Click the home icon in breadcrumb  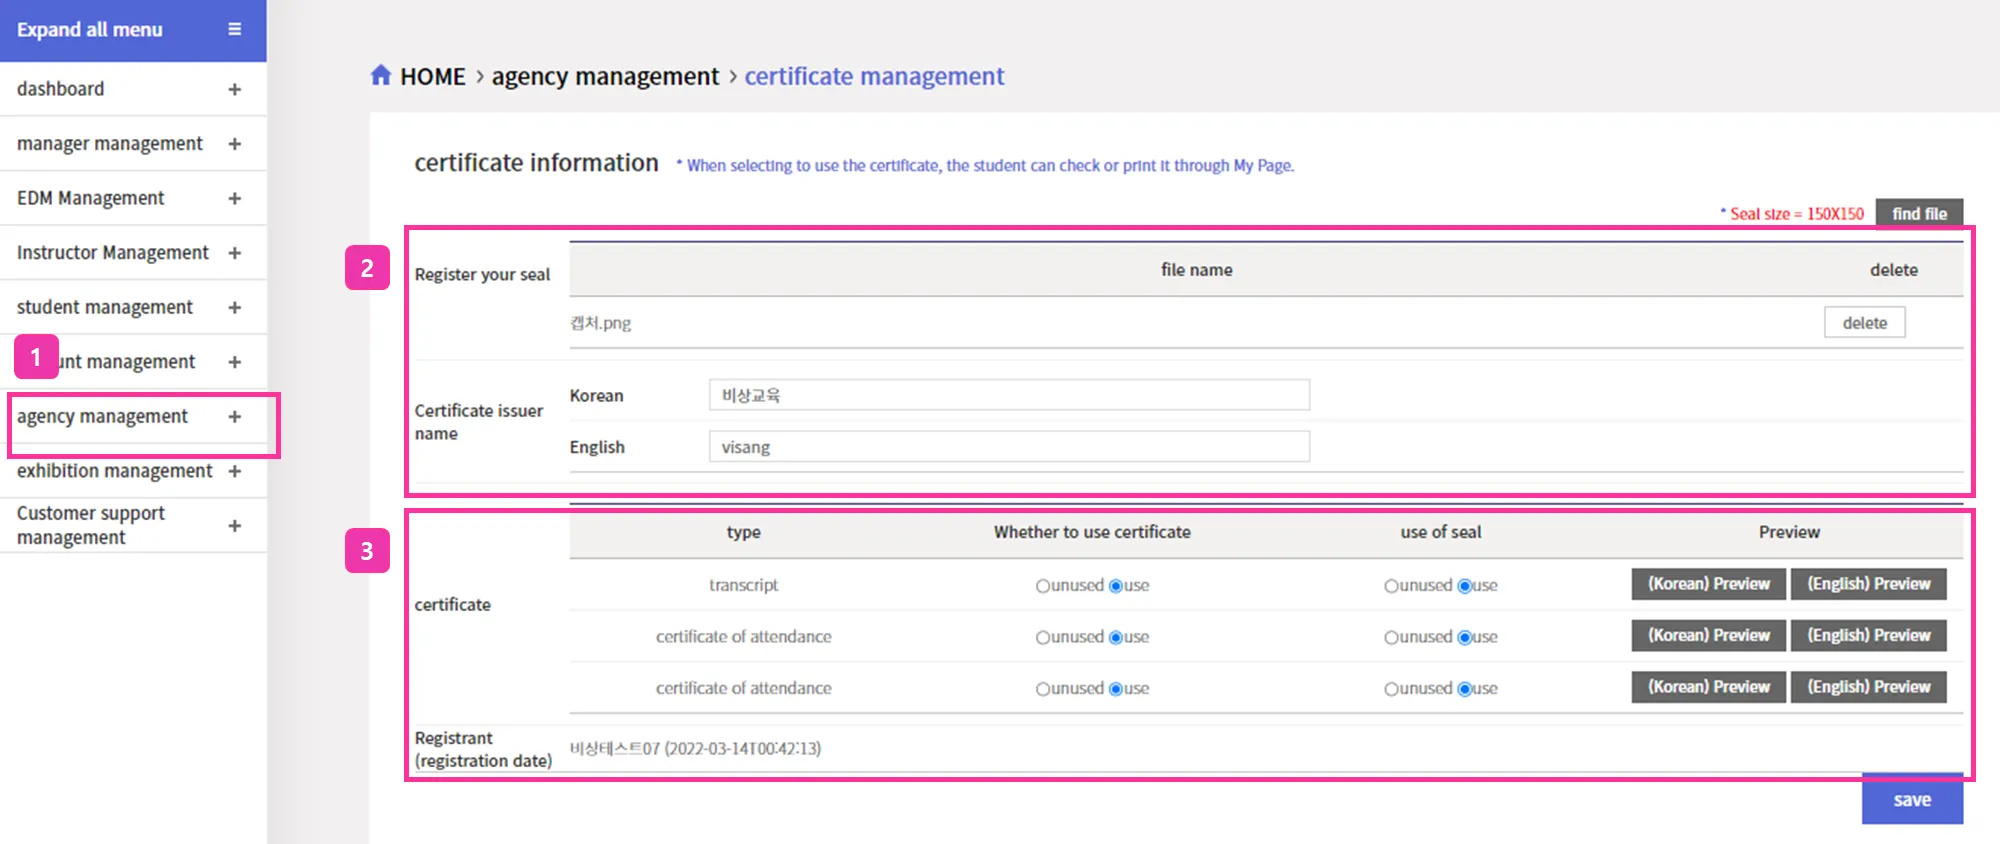tap(380, 76)
